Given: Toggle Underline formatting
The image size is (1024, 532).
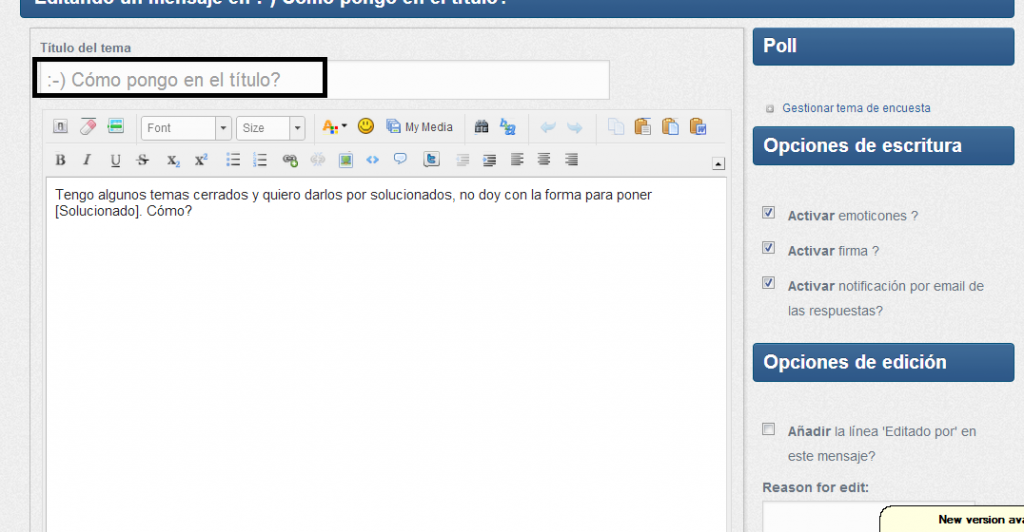Looking at the screenshot, I should 115,160.
